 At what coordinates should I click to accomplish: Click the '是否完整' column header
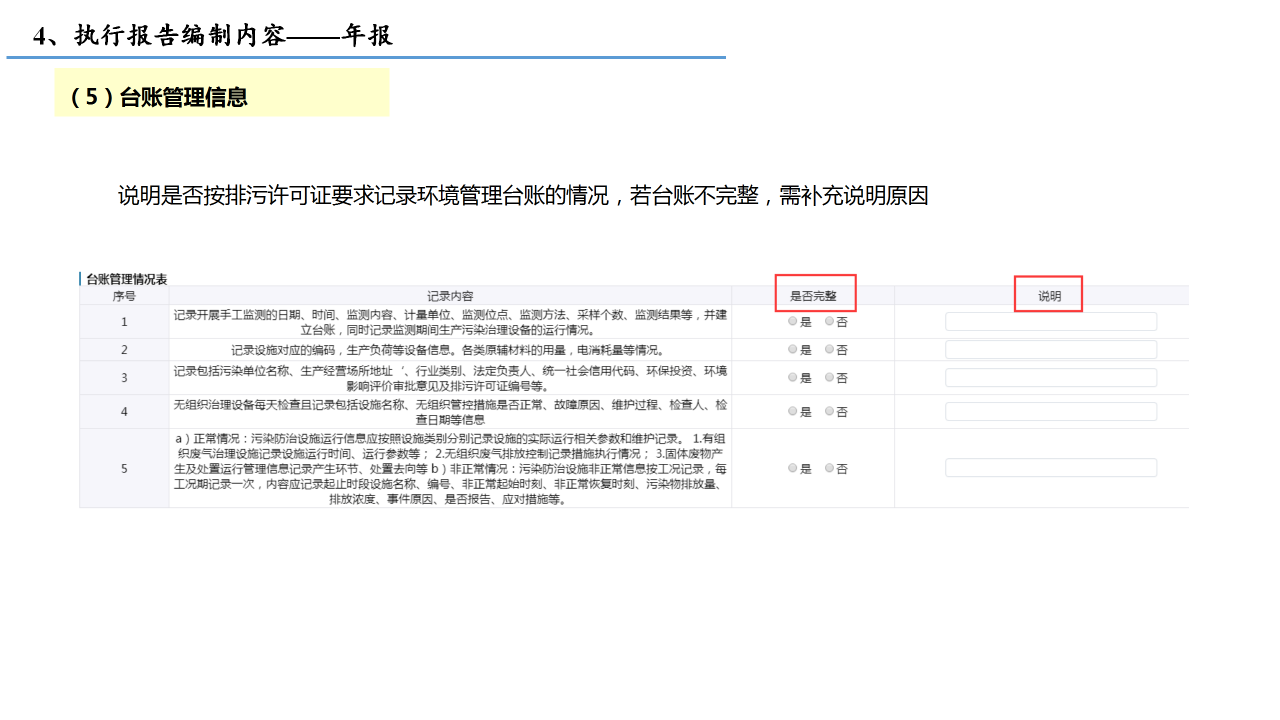[x=813, y=296]
